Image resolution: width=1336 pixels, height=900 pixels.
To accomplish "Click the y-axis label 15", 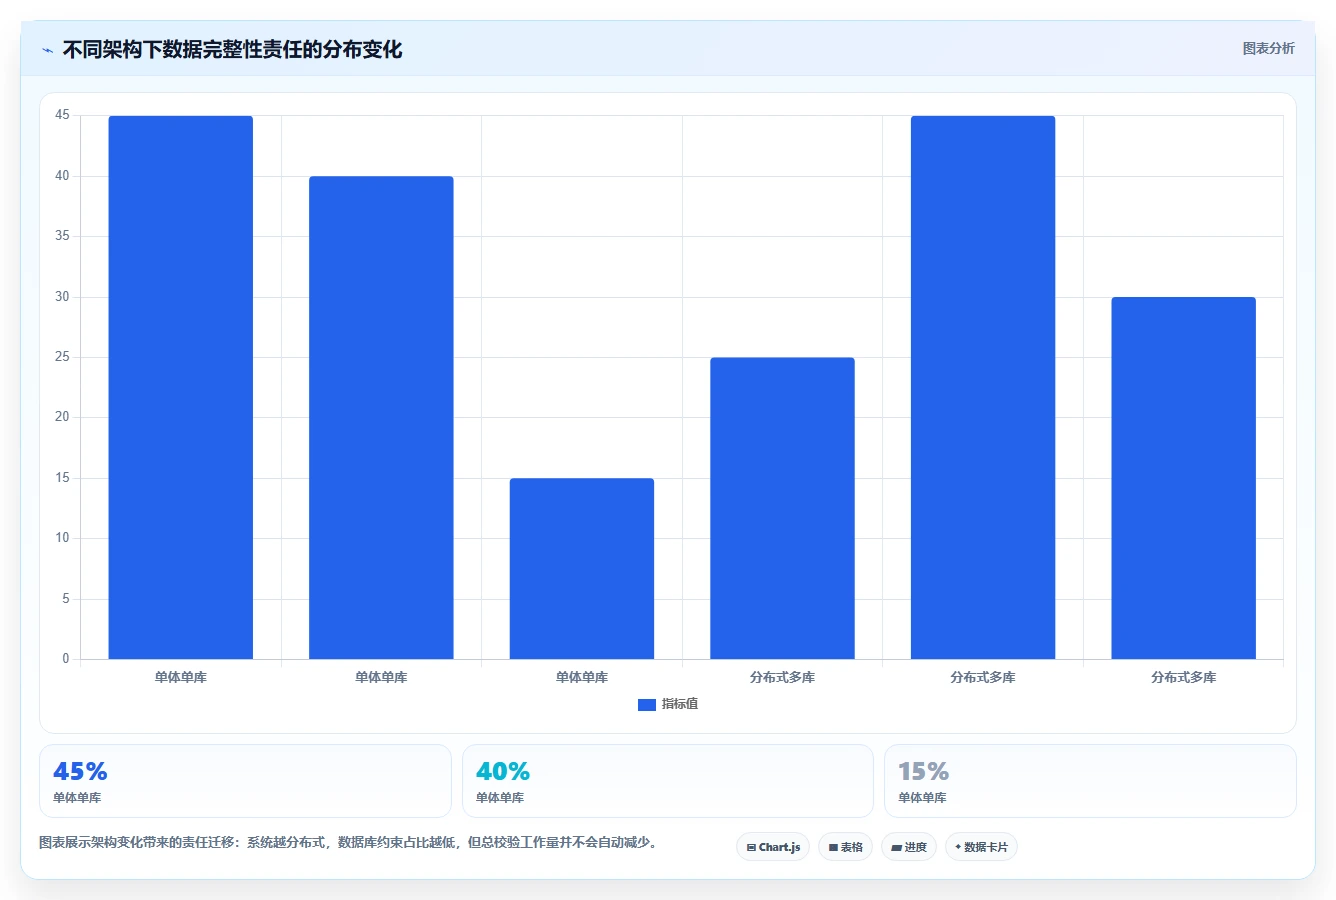I will [x=62, y=478].
